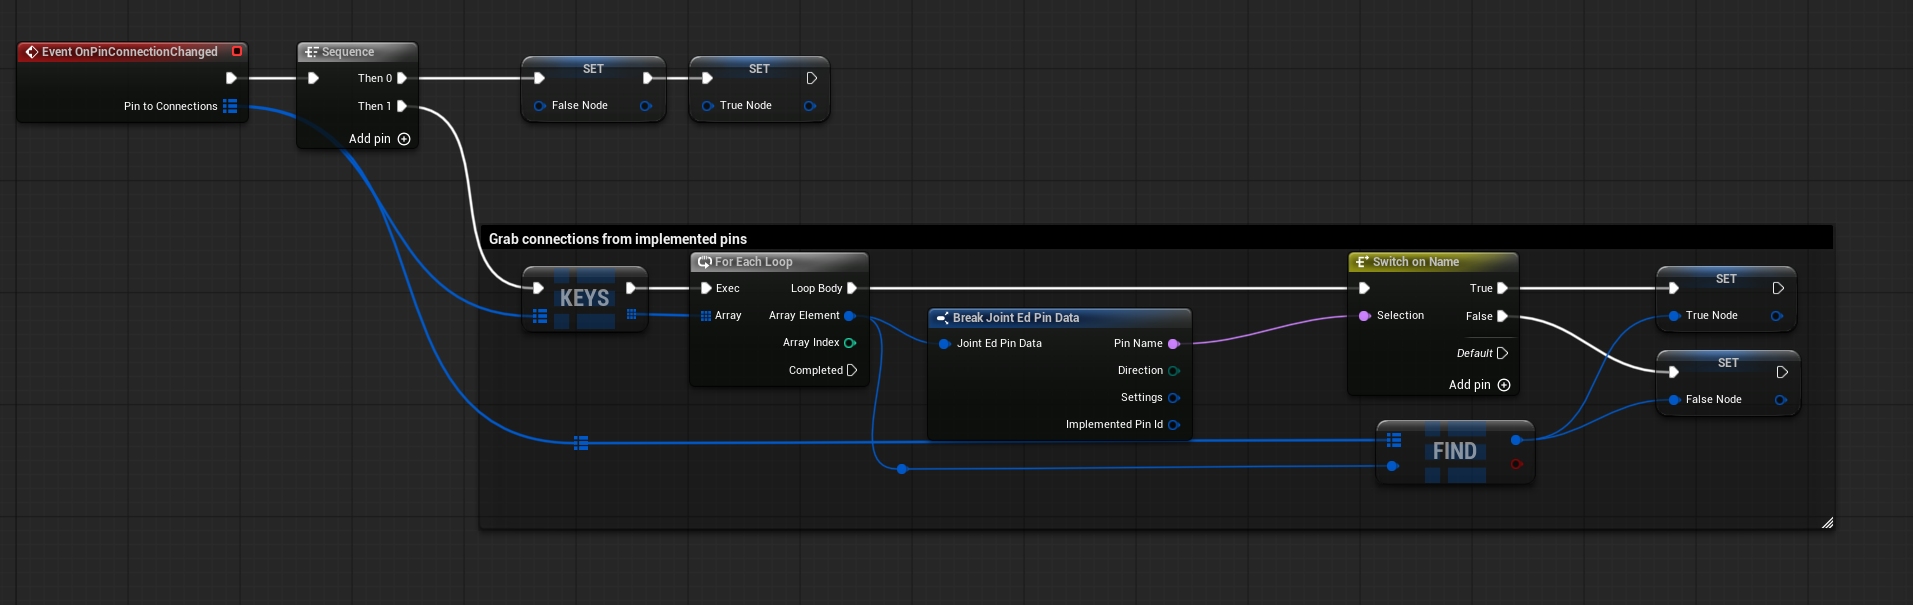
Task: Click the Pin to Connections map pin icon
Action: [x=231, y=106]
